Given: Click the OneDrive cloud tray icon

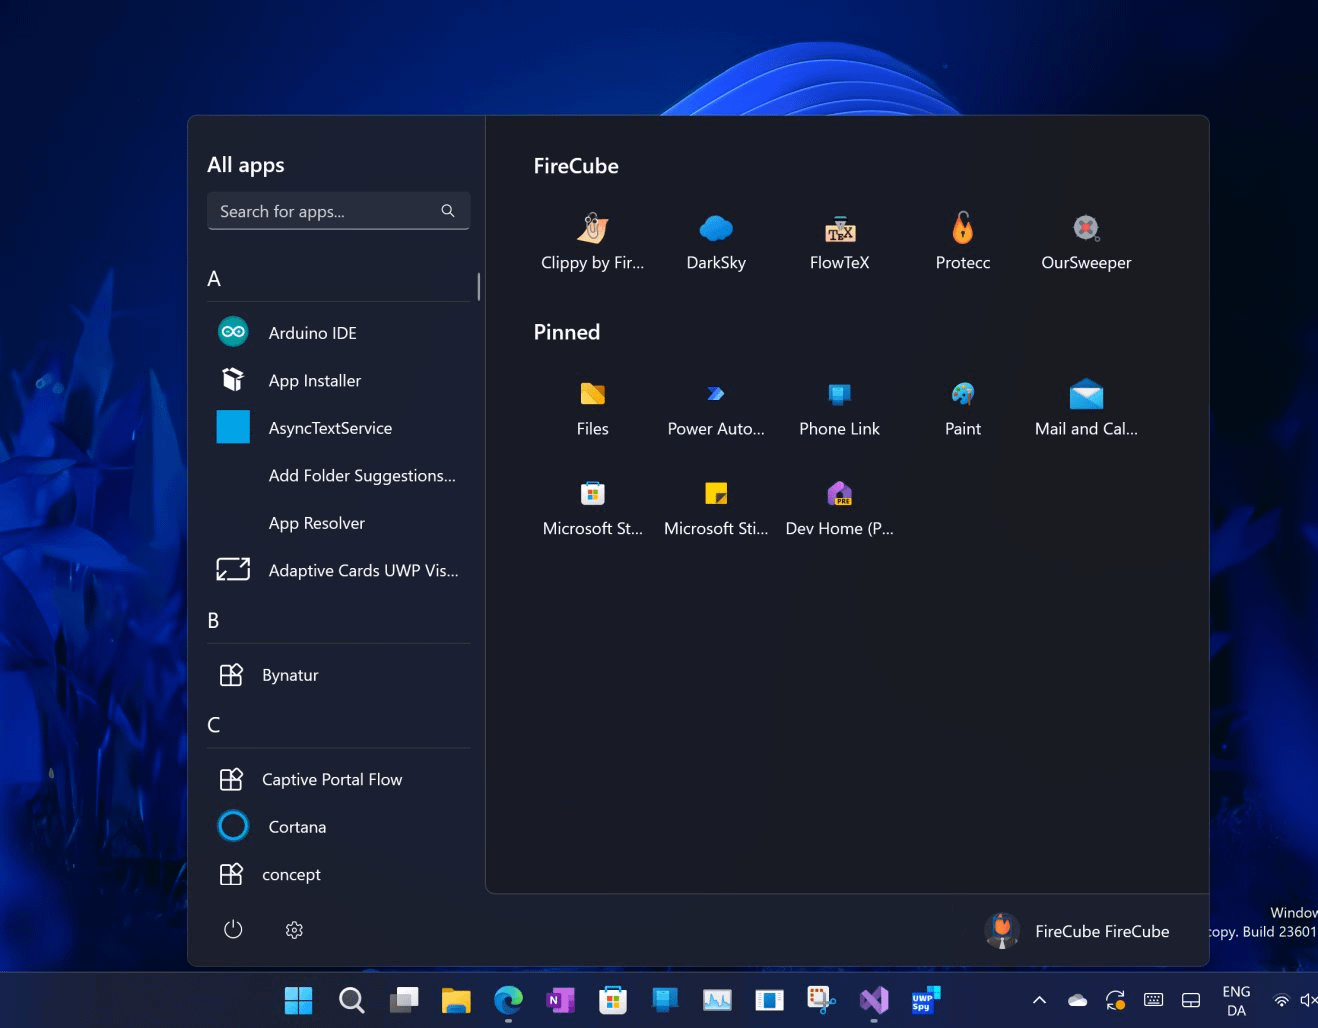Looking at the screenshot, I should (1077, 1000).
